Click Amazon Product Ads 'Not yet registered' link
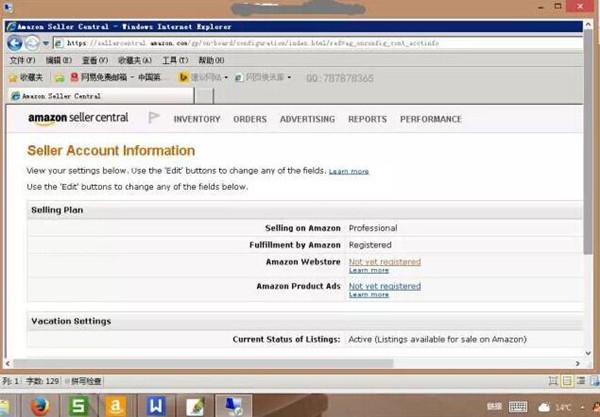Image resolution: width=600 pixels, height=417 pixels. pyautogui.click(x=384, y=286)
